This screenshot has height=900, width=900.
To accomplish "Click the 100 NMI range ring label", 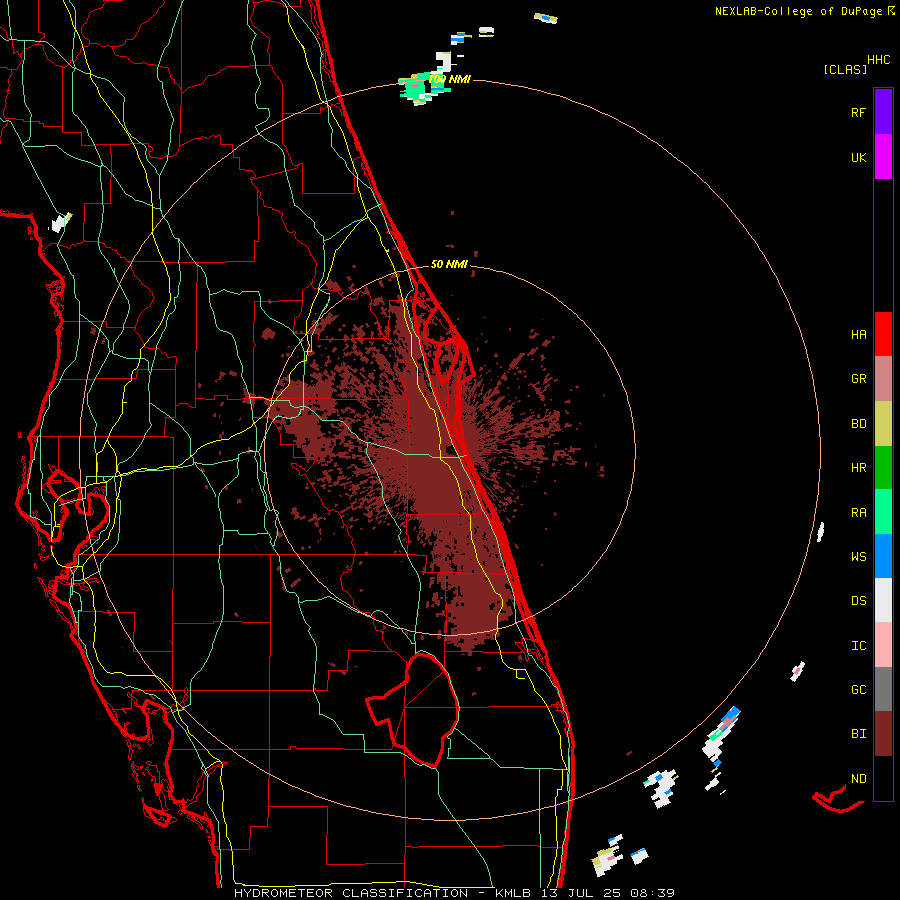I will [449, 79].
